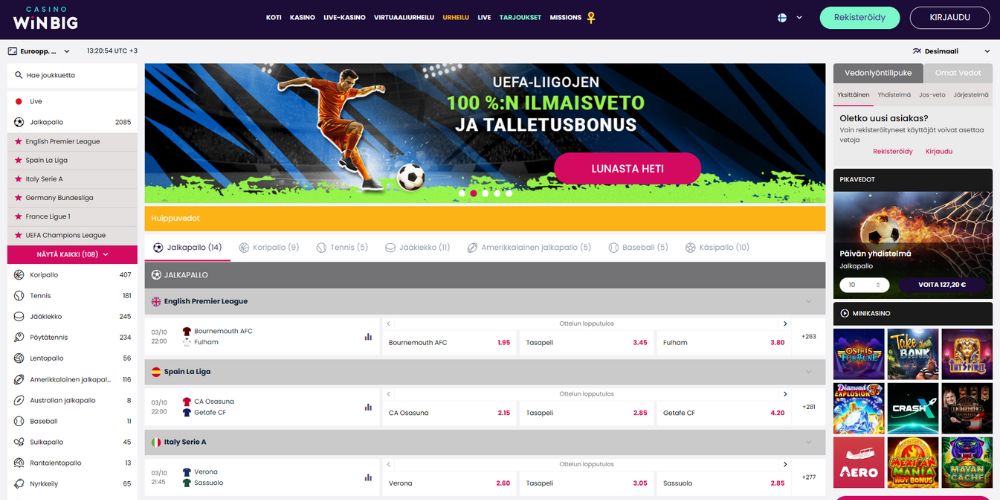The image size is (1000, 500).
Task: Select the Live red indicator
Action: click(18, 101)
